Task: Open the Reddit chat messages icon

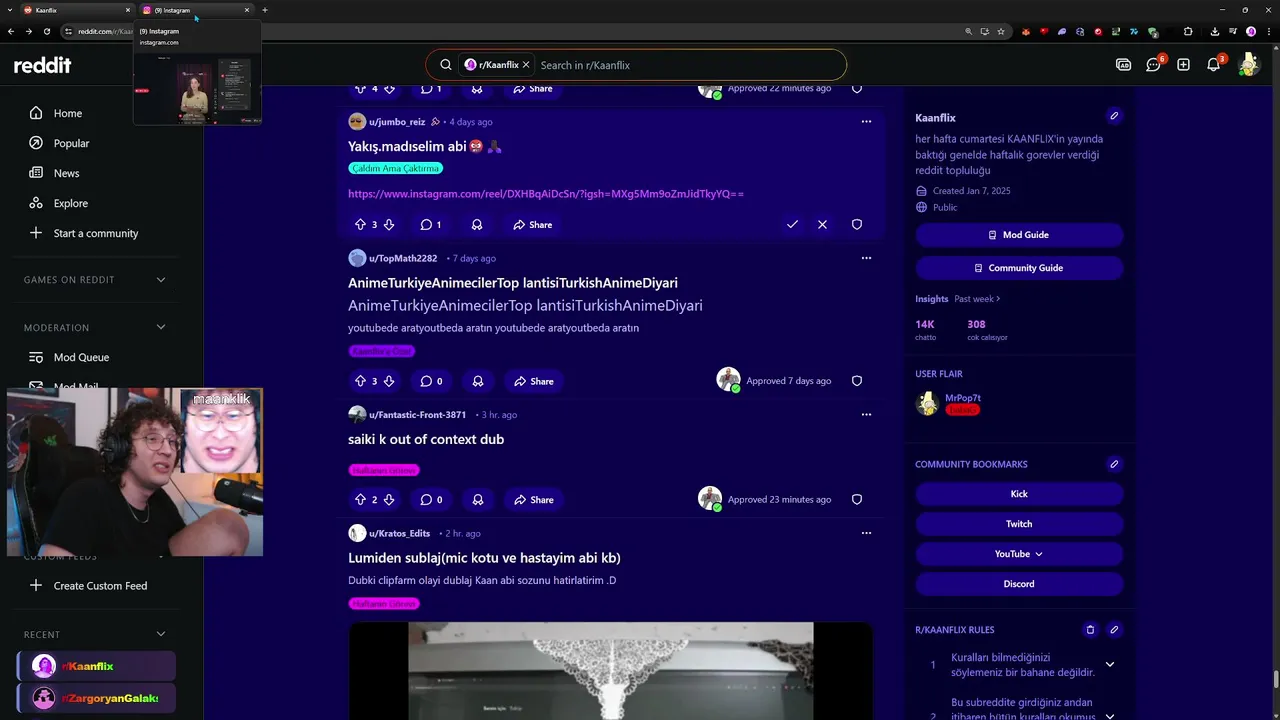Action: [1153, 65]
